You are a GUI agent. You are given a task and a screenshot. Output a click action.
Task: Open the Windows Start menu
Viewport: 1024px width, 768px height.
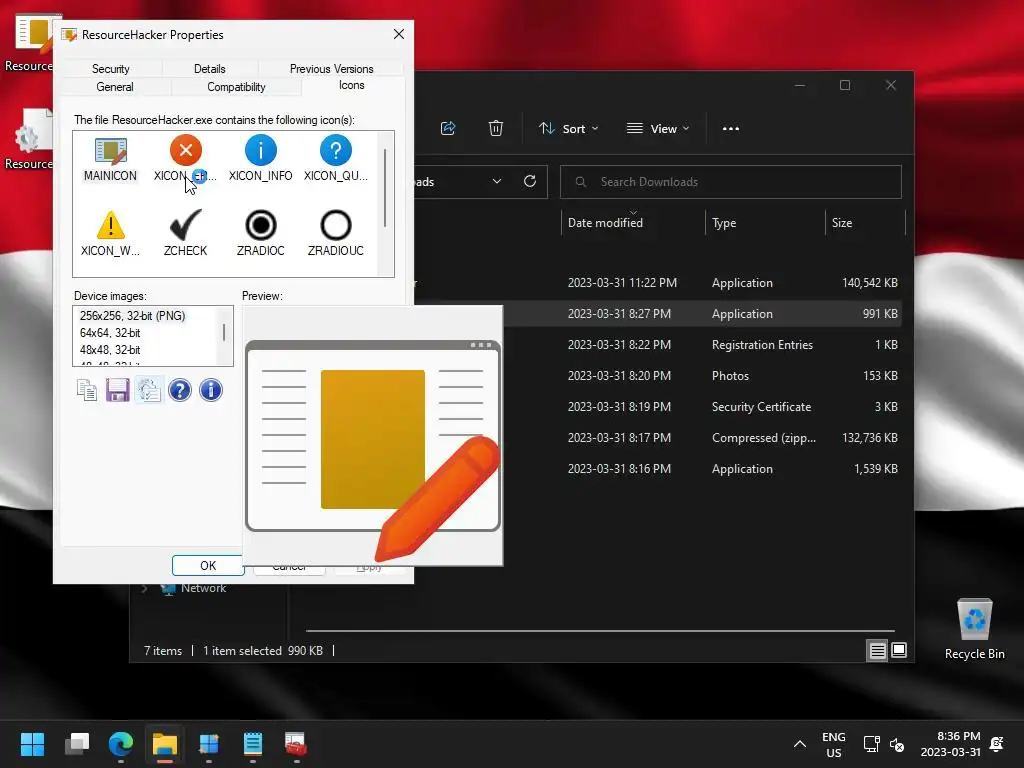pyautogui.click(x=32, y=744)
